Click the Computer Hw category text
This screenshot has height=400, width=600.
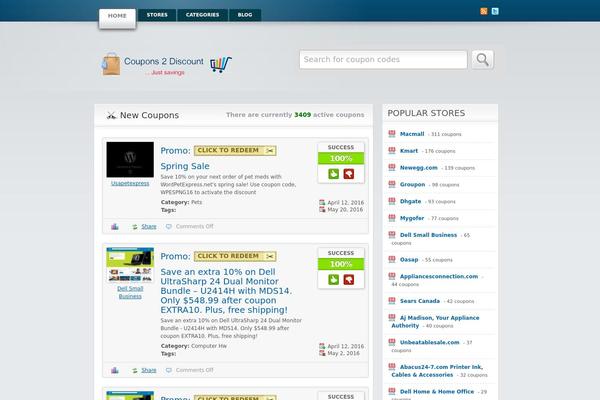[x=209, y=346]
